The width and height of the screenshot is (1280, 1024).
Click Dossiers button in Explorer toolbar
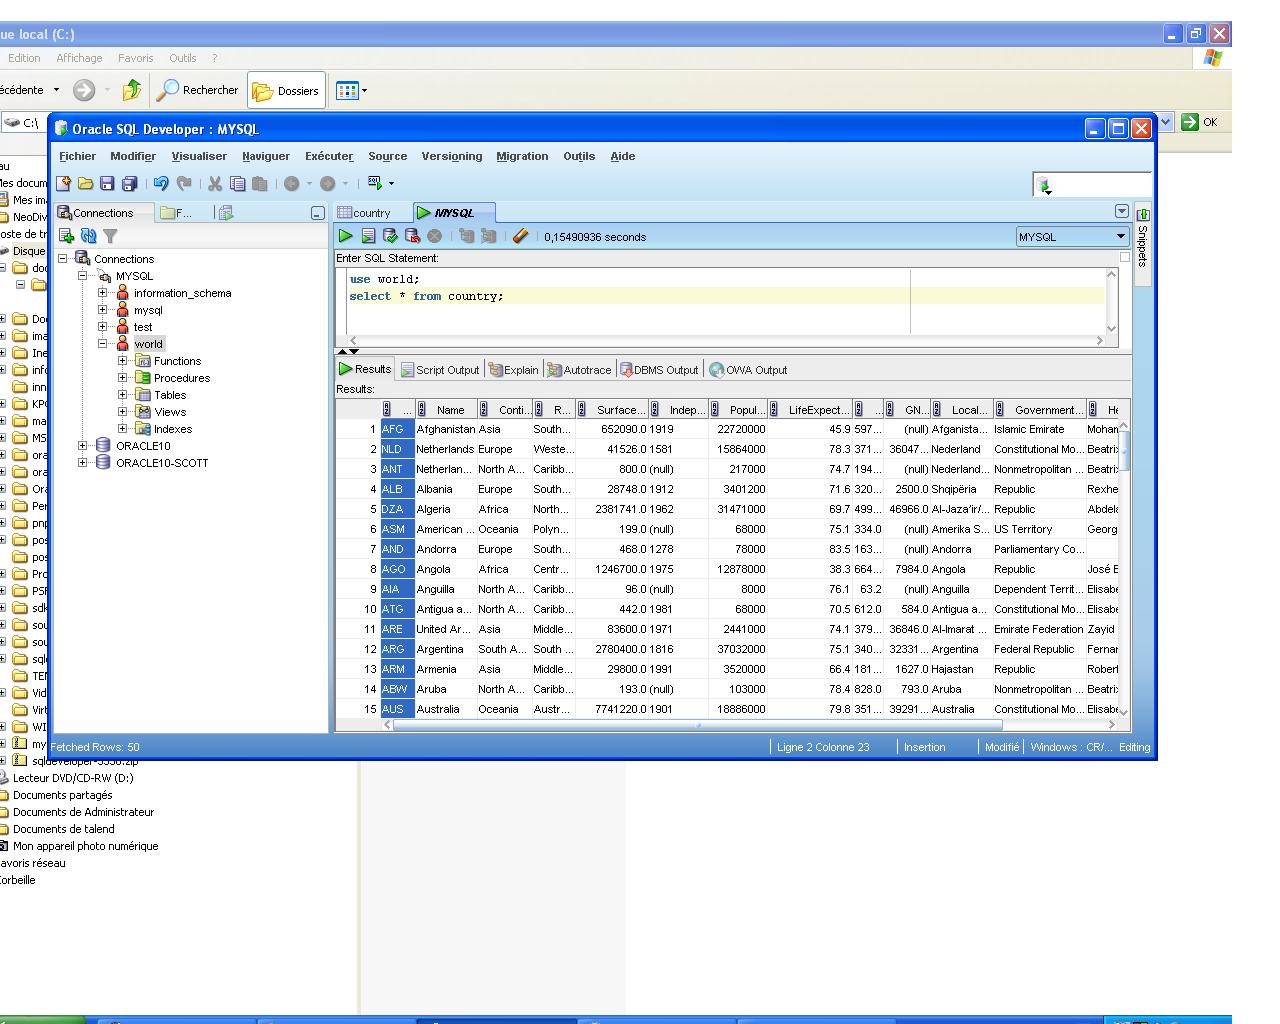click(x=286, y=91)
